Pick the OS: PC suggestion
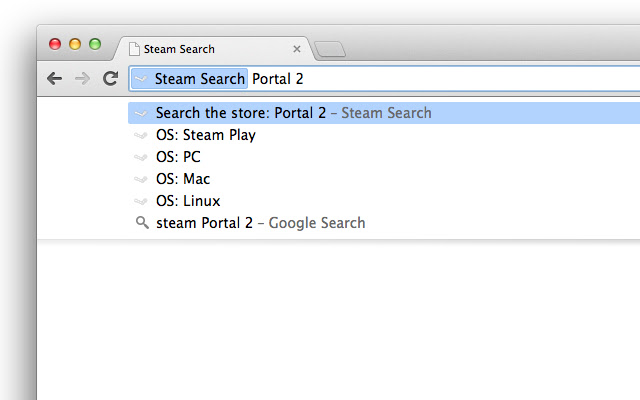This screenshot has width=640, height=400. point(178,157)
